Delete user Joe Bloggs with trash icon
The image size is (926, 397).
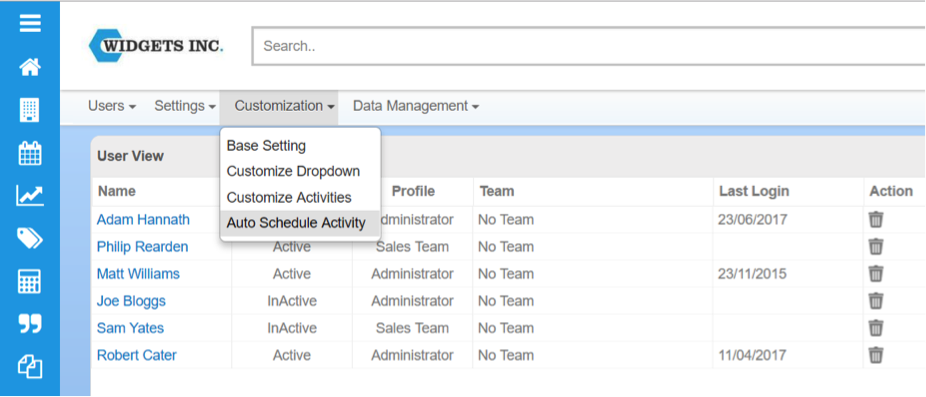(876, 301)
